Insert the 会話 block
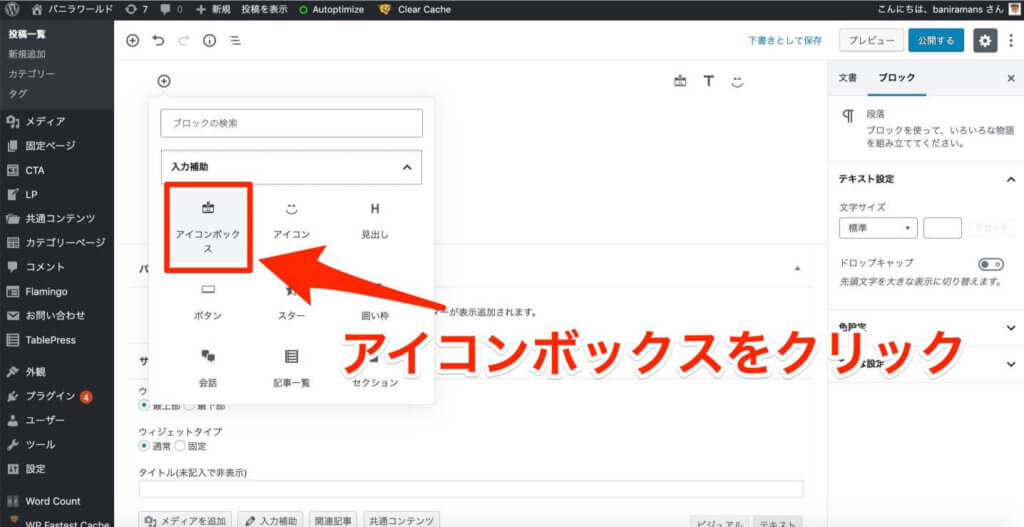 click(208, 368)
